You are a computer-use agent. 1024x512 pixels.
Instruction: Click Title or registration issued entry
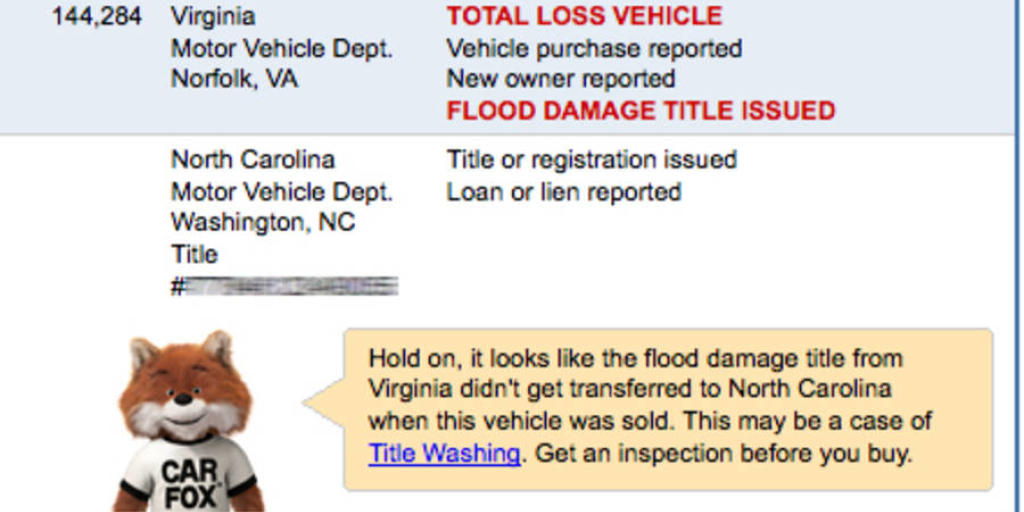click(x=592, y=159)
